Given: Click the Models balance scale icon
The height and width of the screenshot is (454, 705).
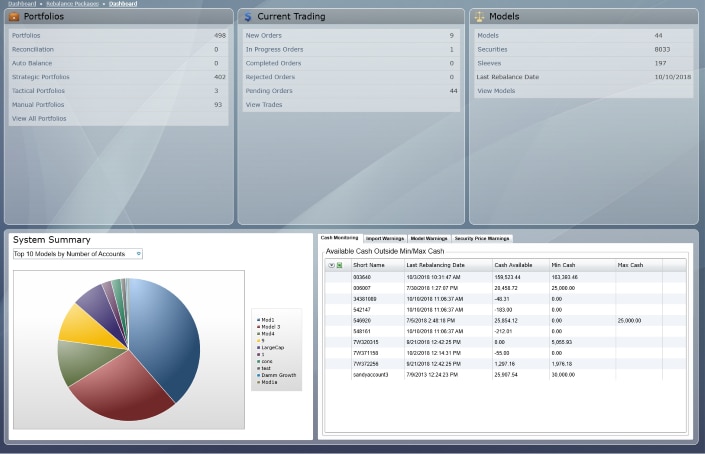Looking at the screenshot, I should (x=479, y=17).
